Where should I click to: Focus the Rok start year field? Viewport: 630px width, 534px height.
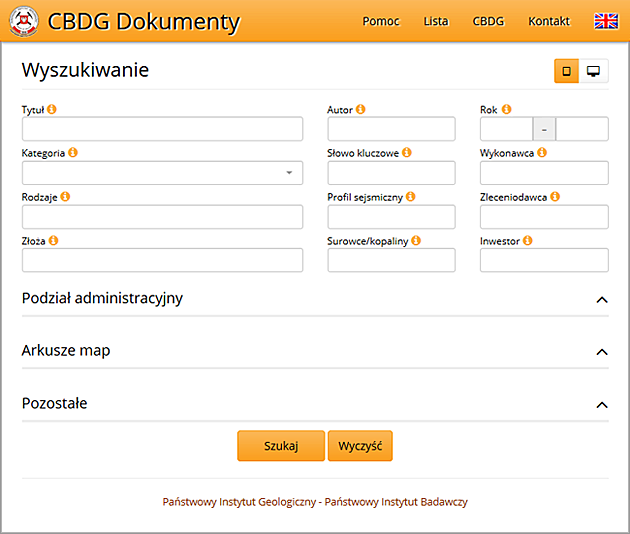(506, 129)
